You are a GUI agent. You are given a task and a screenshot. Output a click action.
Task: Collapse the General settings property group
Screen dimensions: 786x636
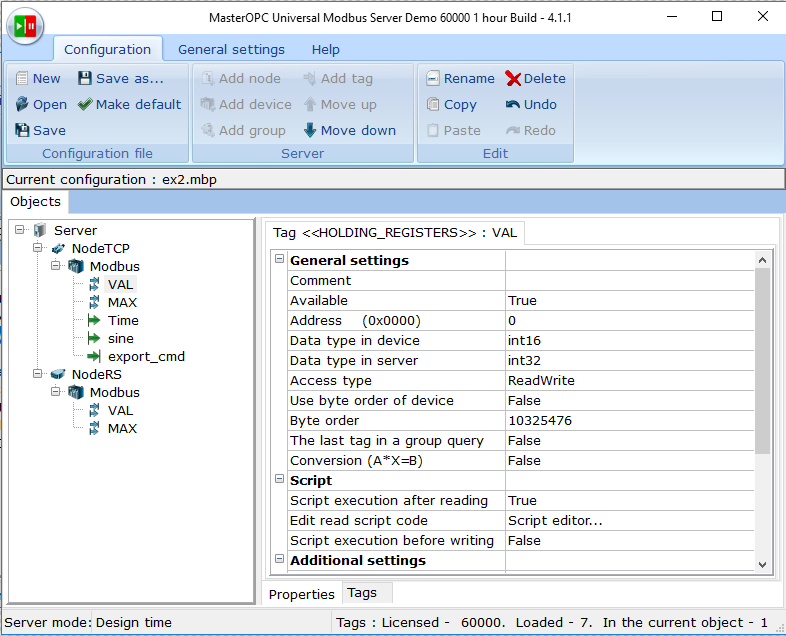tap(280, 259)
